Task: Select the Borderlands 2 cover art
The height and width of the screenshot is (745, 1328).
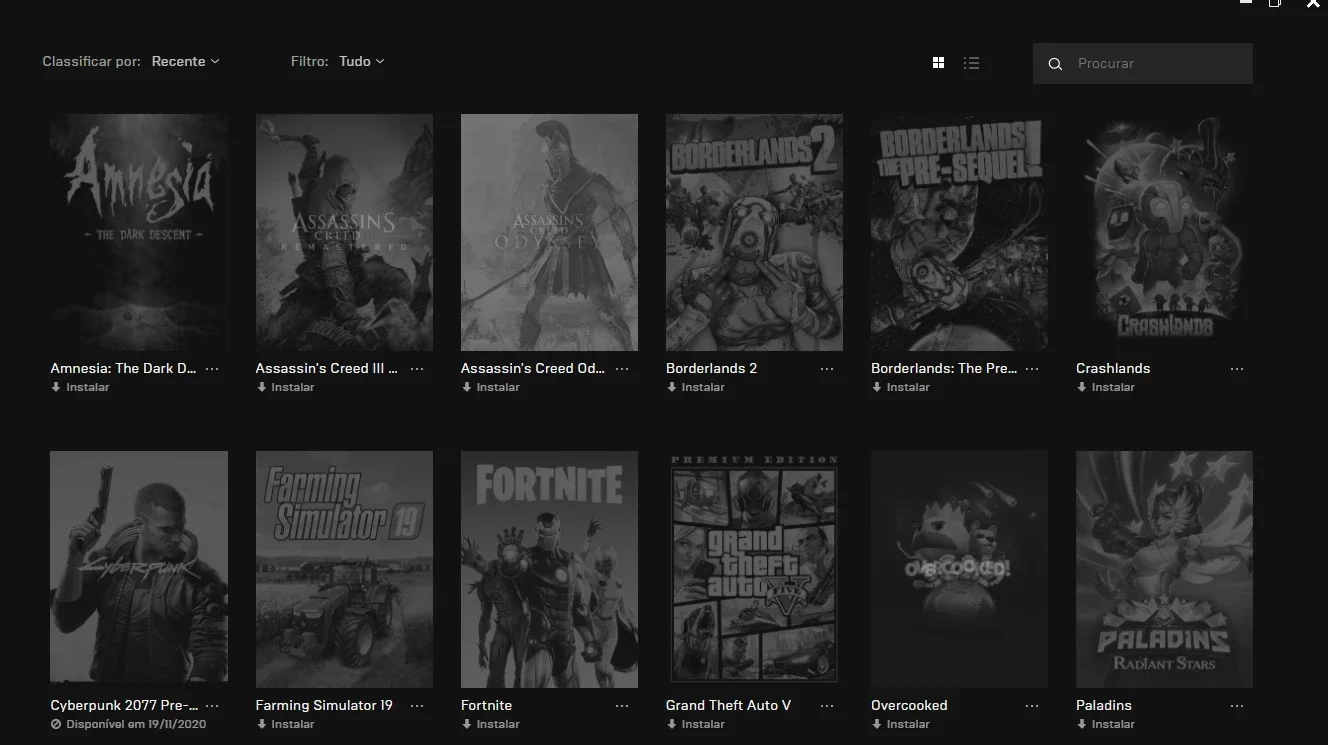Action: (x=754, y=232)
